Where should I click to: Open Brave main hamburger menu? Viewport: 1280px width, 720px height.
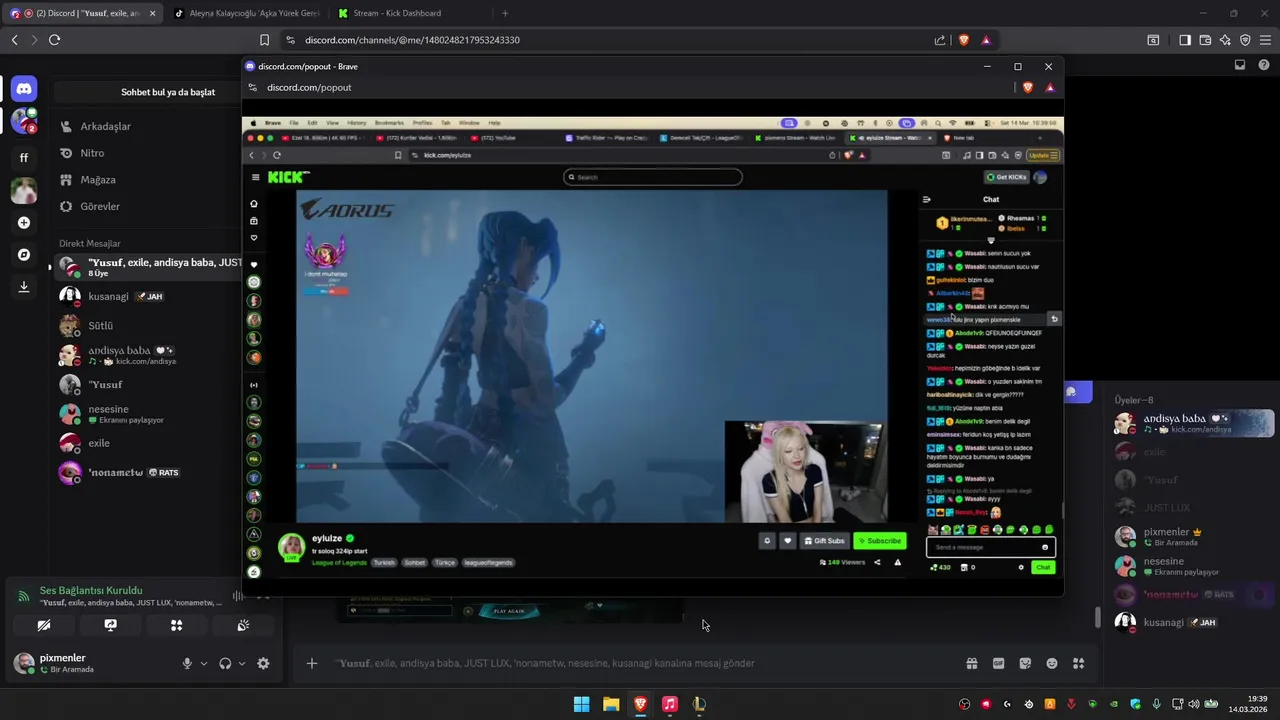pyautogui.click(x=1266, y=40)
